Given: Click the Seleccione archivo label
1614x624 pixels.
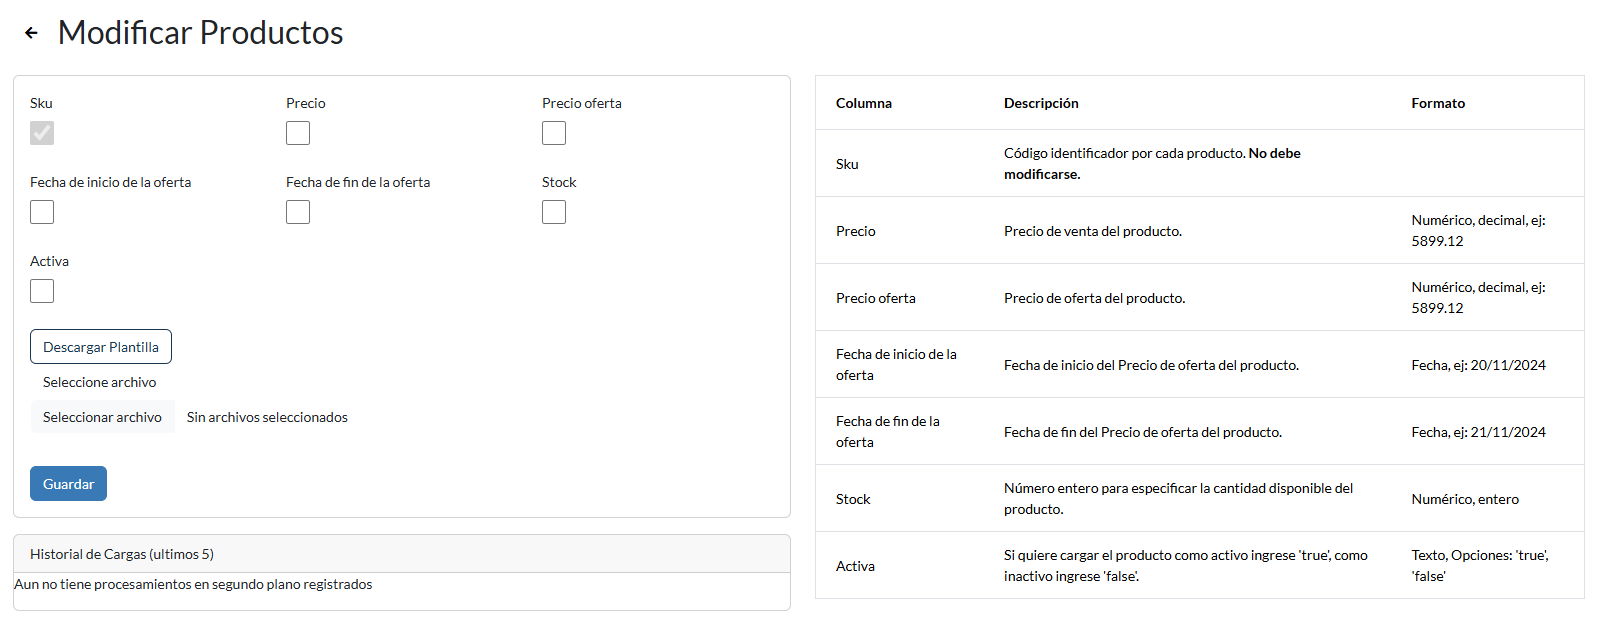Looking at the screenshot, I should point(99,382).
